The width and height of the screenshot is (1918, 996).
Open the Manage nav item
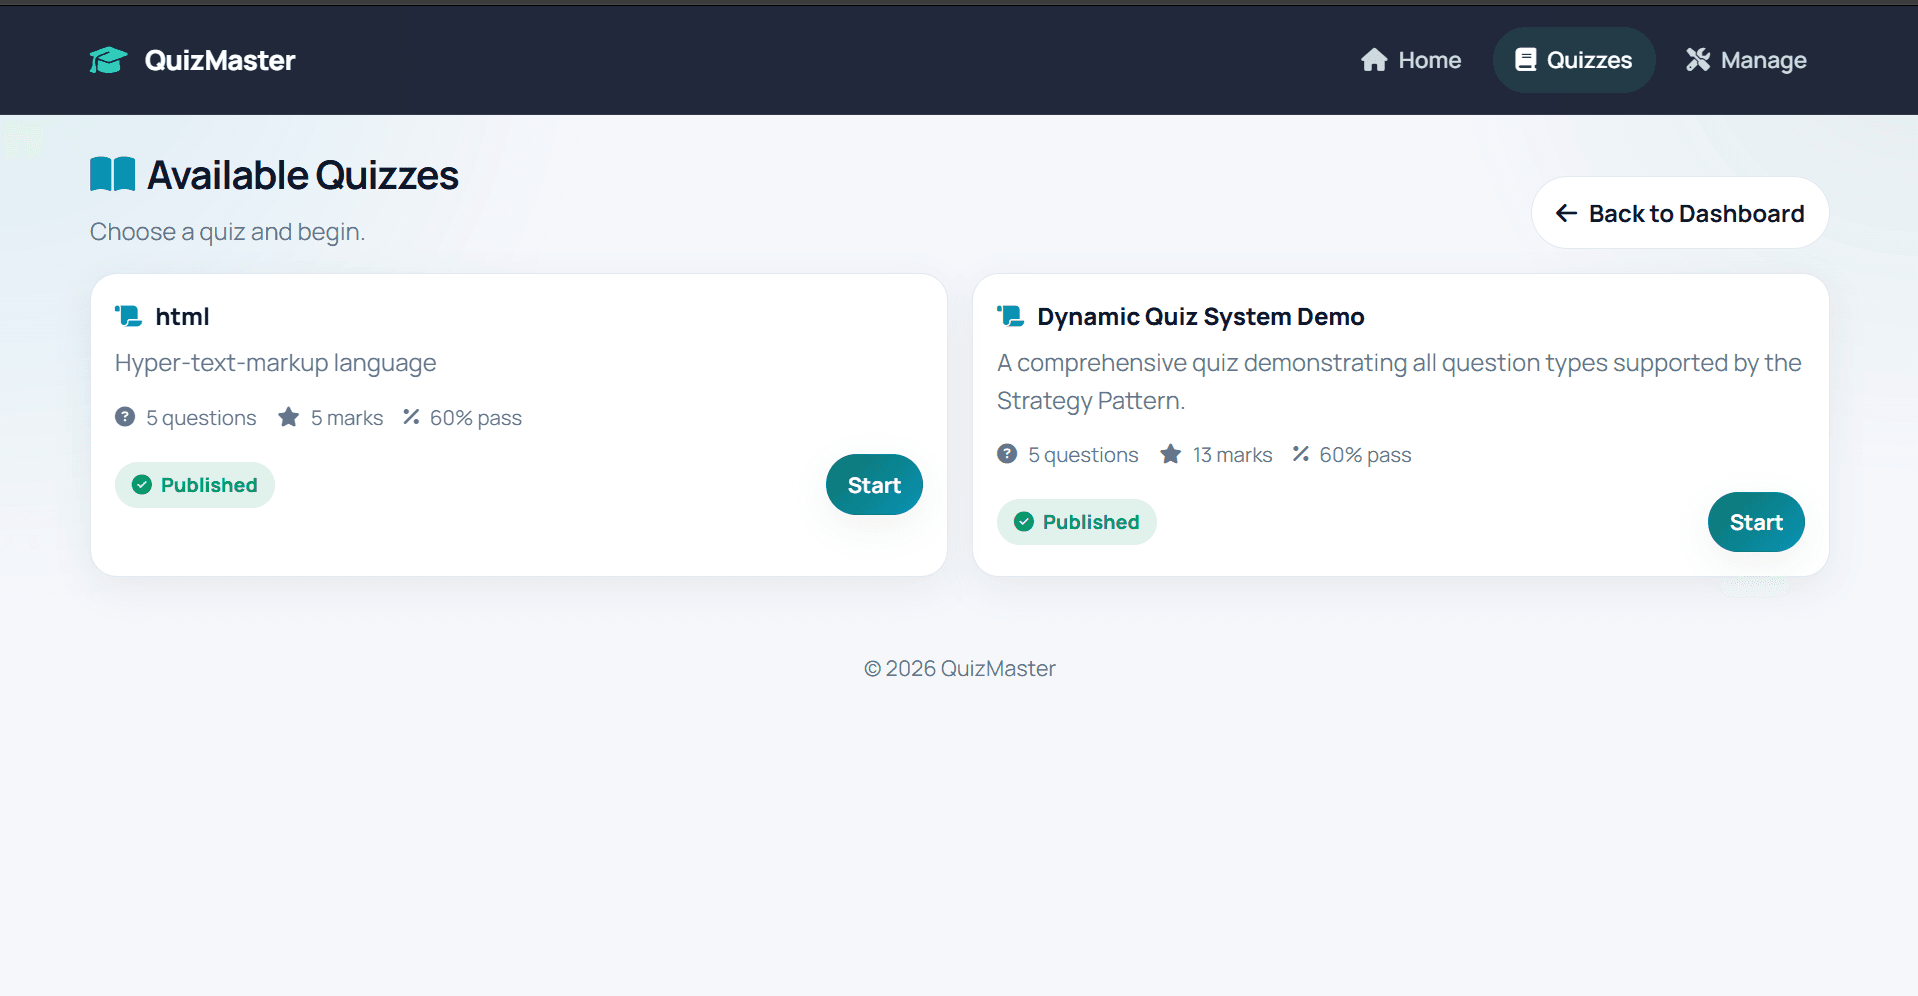point(1746,60)
